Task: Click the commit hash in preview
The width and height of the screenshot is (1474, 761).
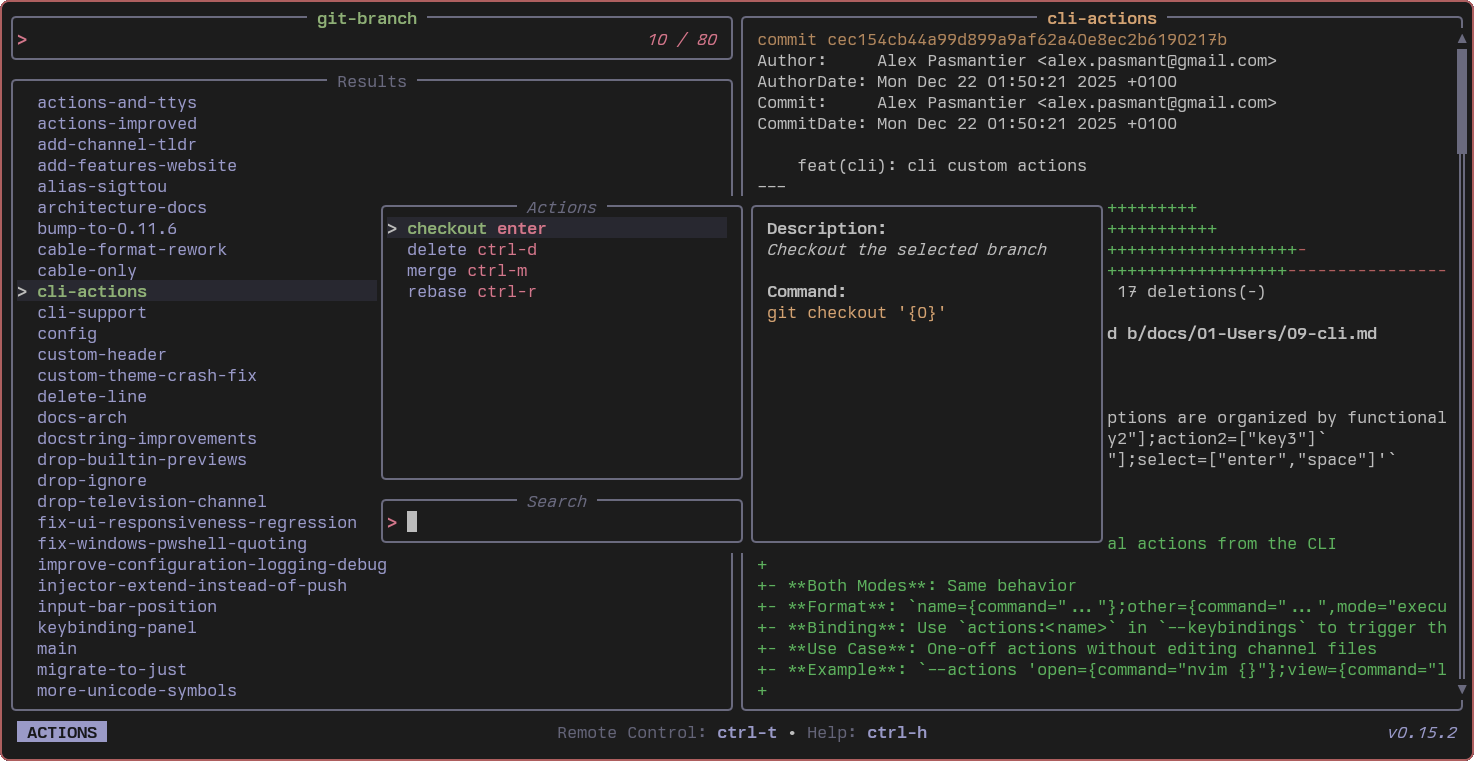Action: click(1027, 40)
